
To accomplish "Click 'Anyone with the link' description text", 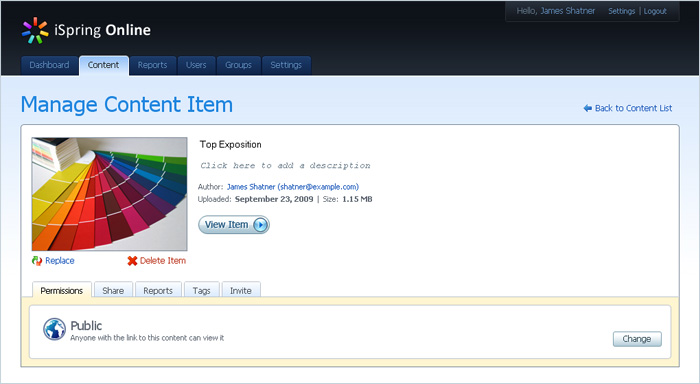I will (x=147, y=338).
